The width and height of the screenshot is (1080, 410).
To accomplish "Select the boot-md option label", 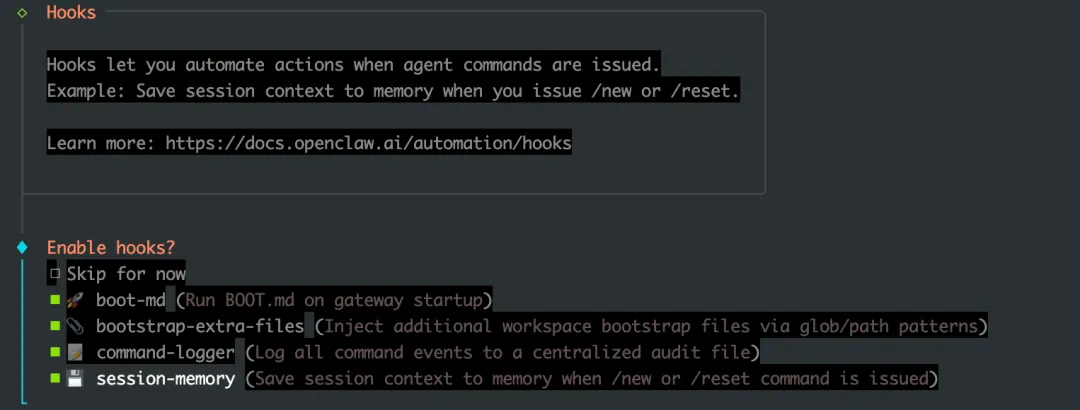I will tap(131, 300).
